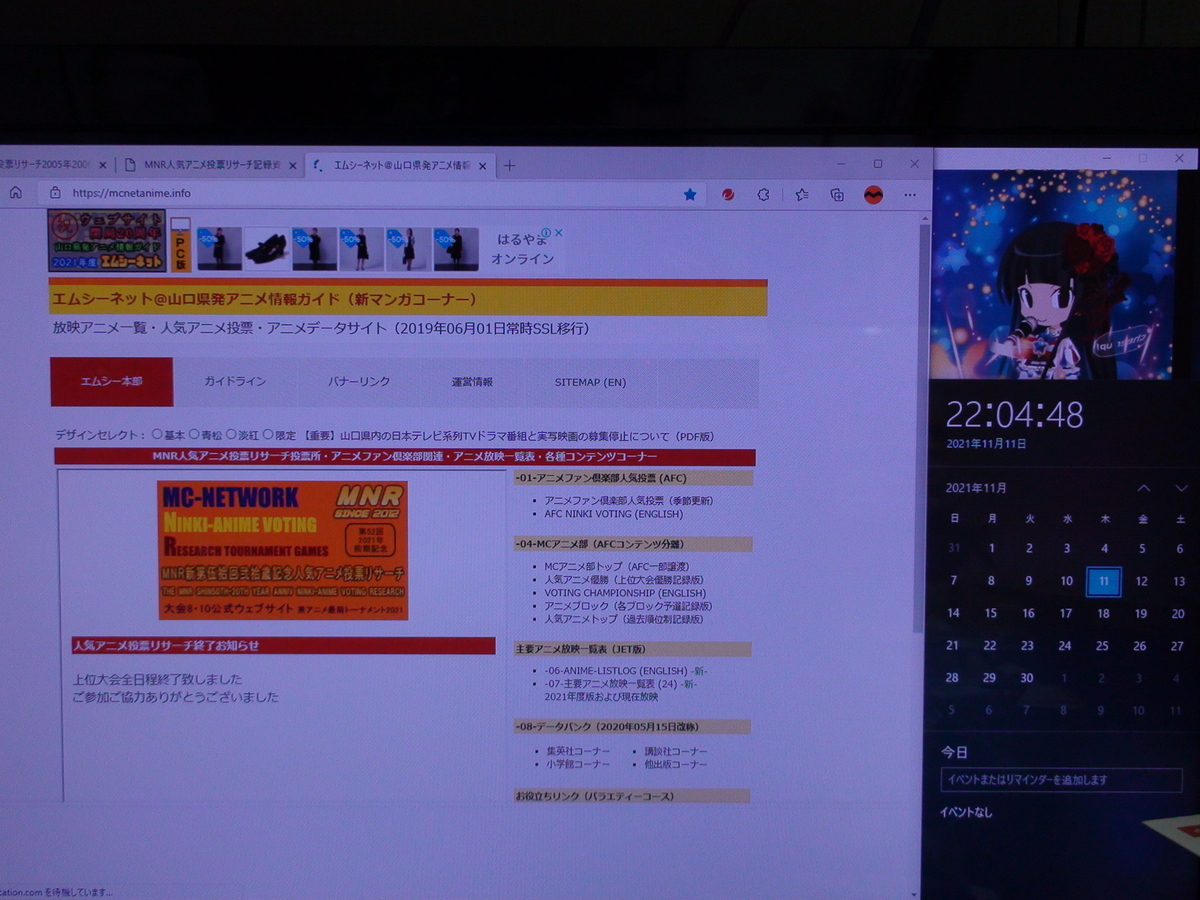Viewport: 1200px width, 900px height.
Task: Click the red extension icon beside the address bar
Action: [728, 193]
